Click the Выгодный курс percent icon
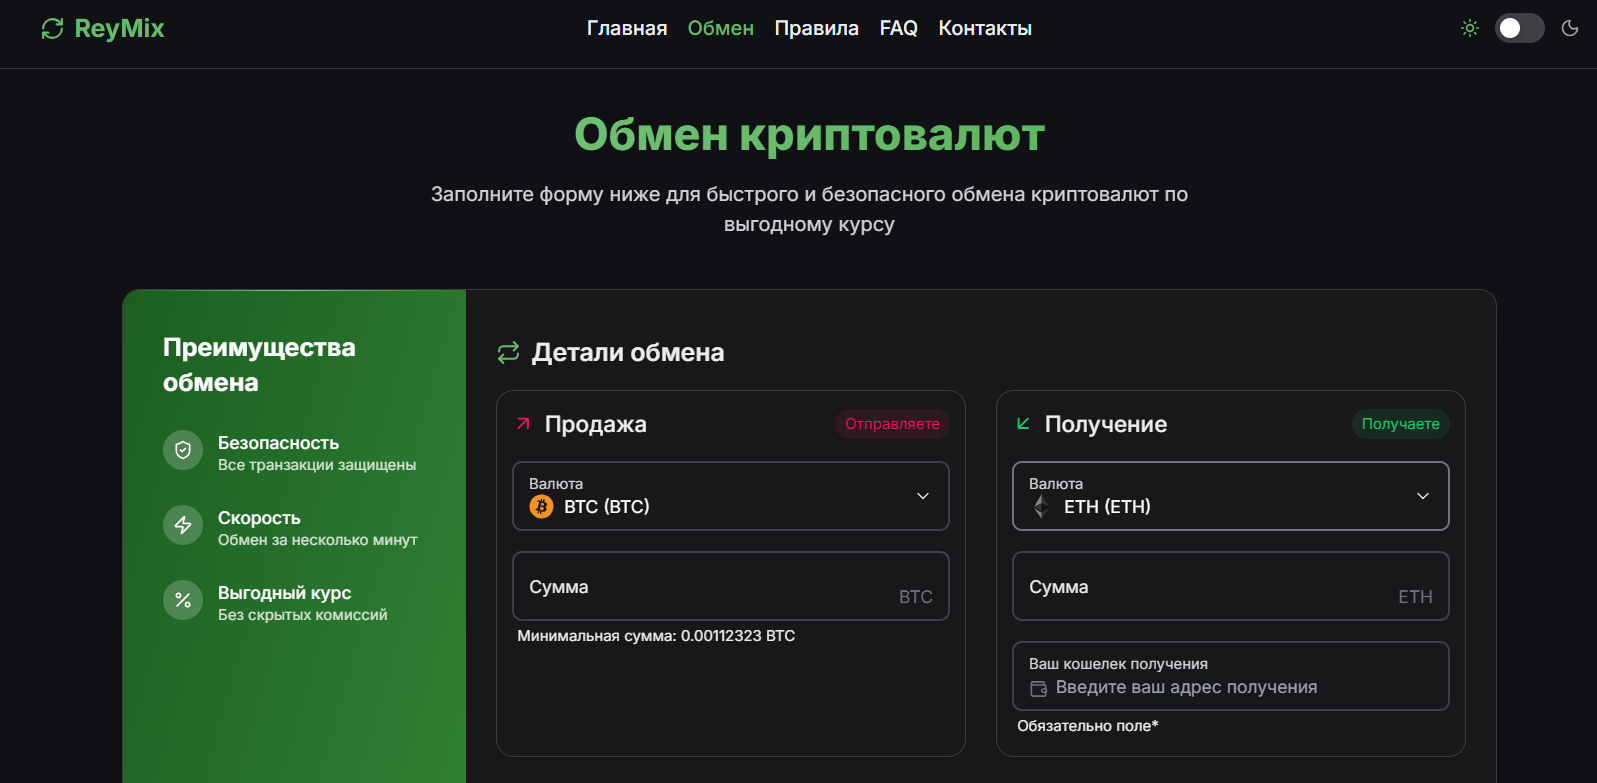This screenshot has width=1597, height=783. [183, 600]
